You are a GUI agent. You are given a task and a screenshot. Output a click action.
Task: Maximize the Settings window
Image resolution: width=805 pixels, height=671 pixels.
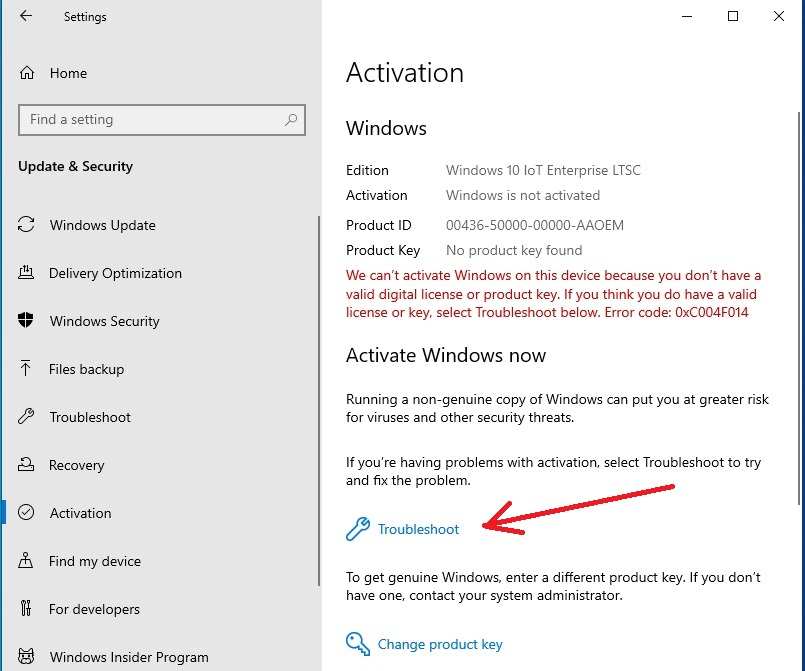point(733,16)
